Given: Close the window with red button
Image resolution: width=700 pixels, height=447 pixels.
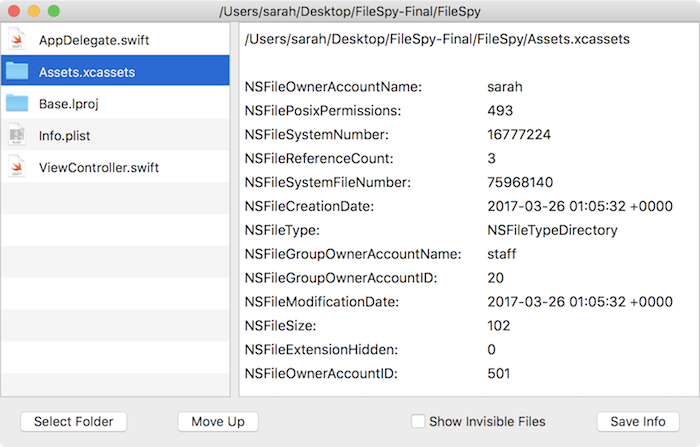Looking at the screenshot, I should [14, 11].
